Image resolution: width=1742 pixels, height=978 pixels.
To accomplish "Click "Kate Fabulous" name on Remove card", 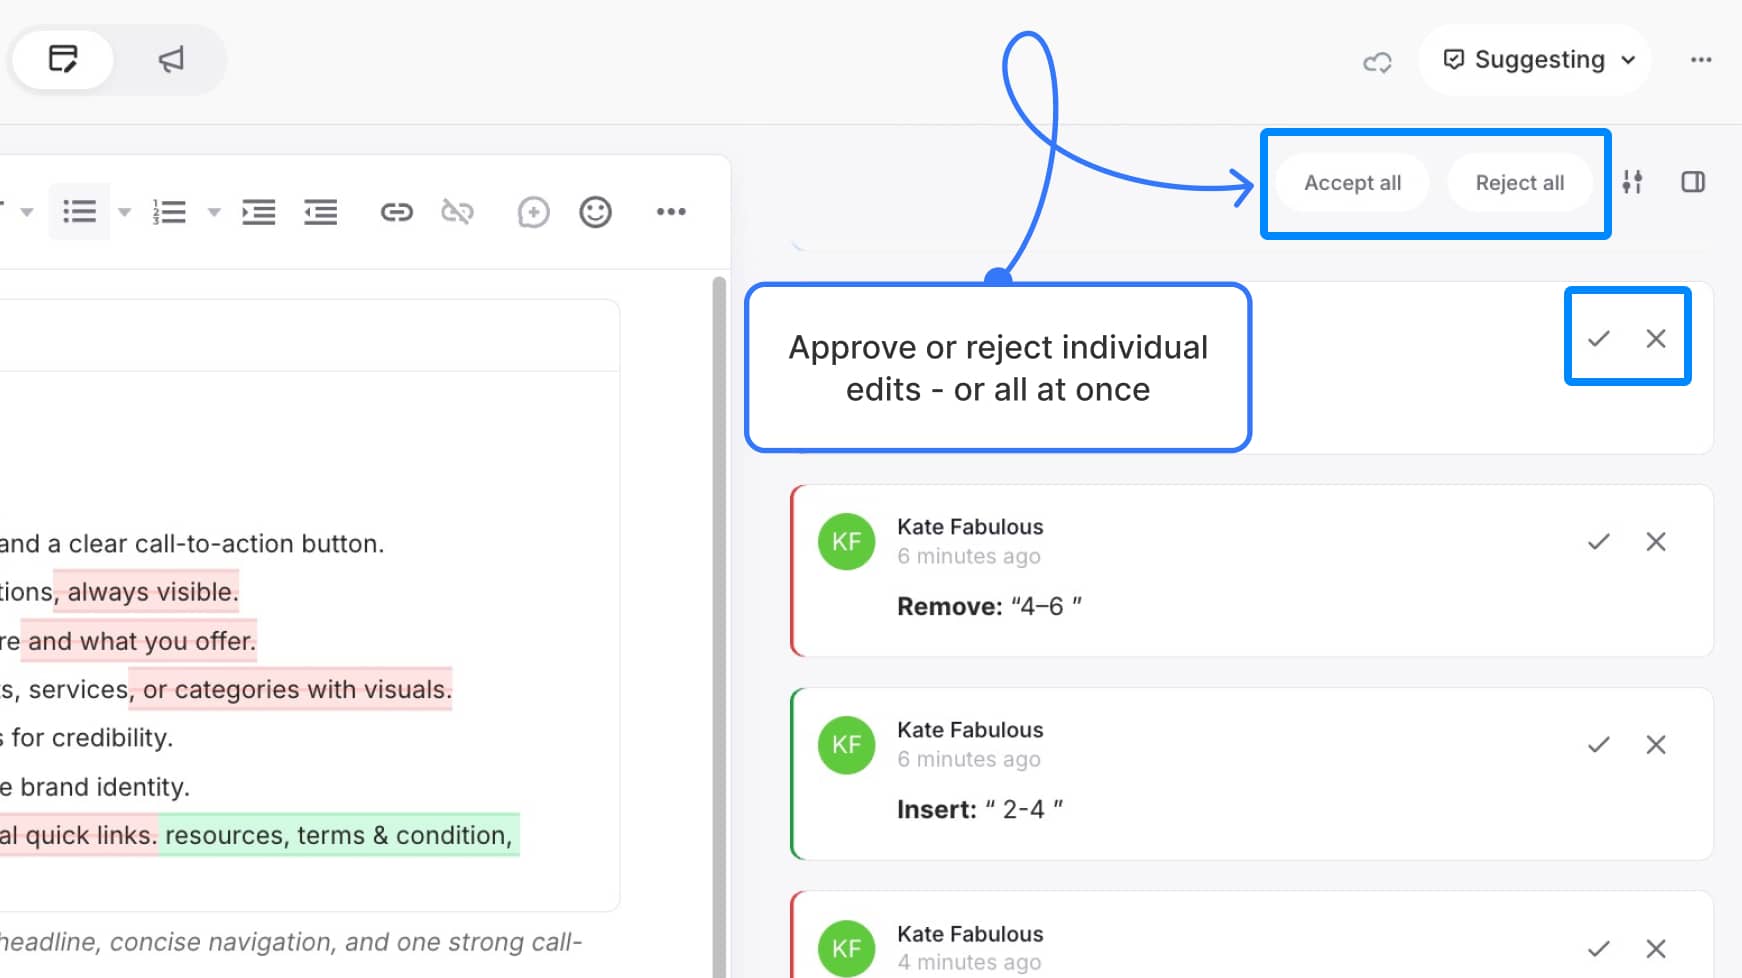I will click(x=970, y=527).
